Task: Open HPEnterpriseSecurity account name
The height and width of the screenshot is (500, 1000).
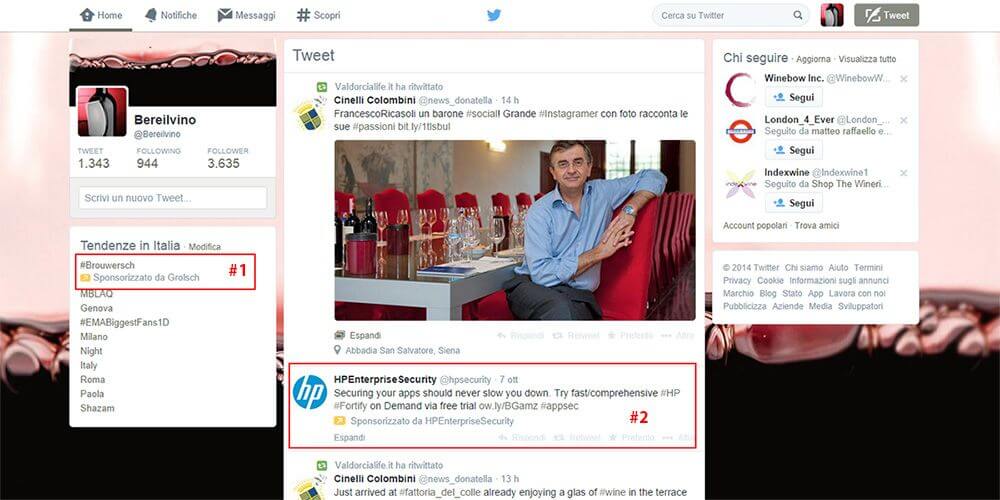Action: point(385,379)
